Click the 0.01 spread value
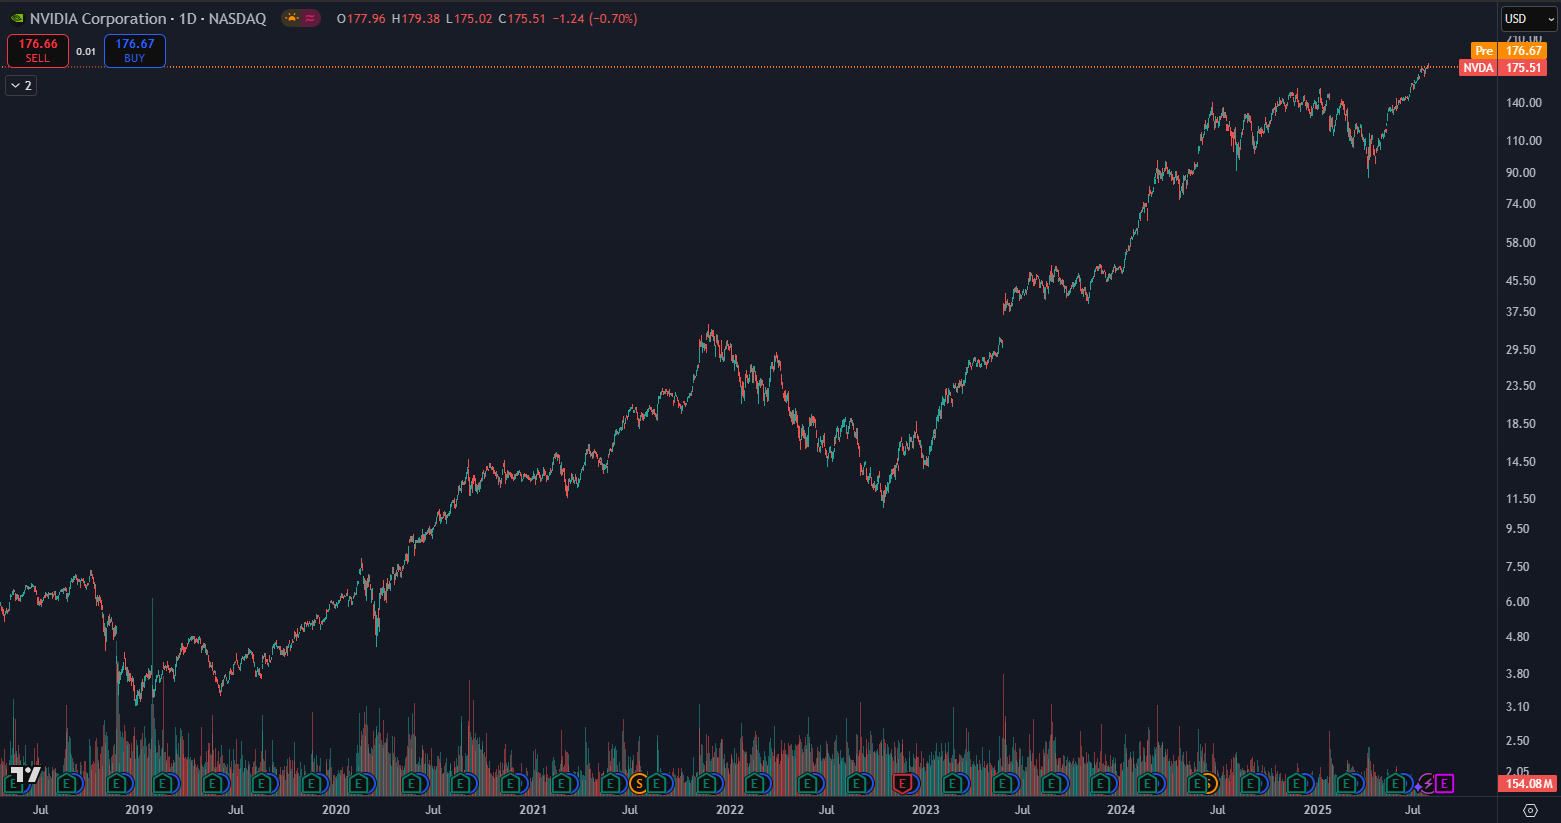This screenshot has height=823, width=1561. click(86, 52)
